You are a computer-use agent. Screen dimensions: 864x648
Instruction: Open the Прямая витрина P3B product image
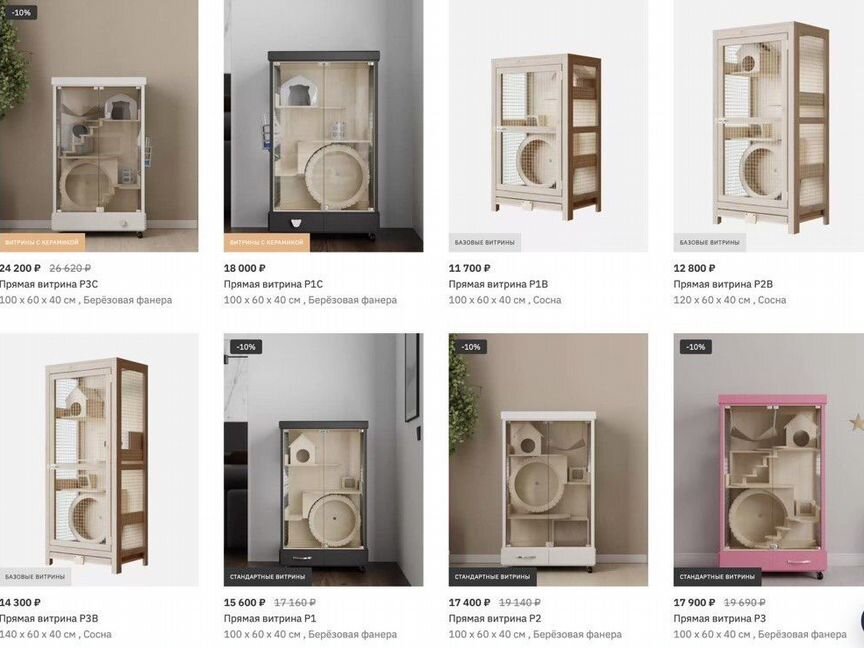tap(99, 460)
